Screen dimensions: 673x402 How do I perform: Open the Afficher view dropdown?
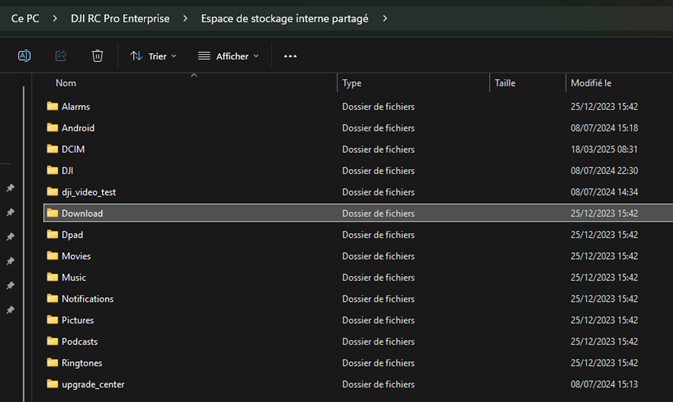[x=228, y=56]
